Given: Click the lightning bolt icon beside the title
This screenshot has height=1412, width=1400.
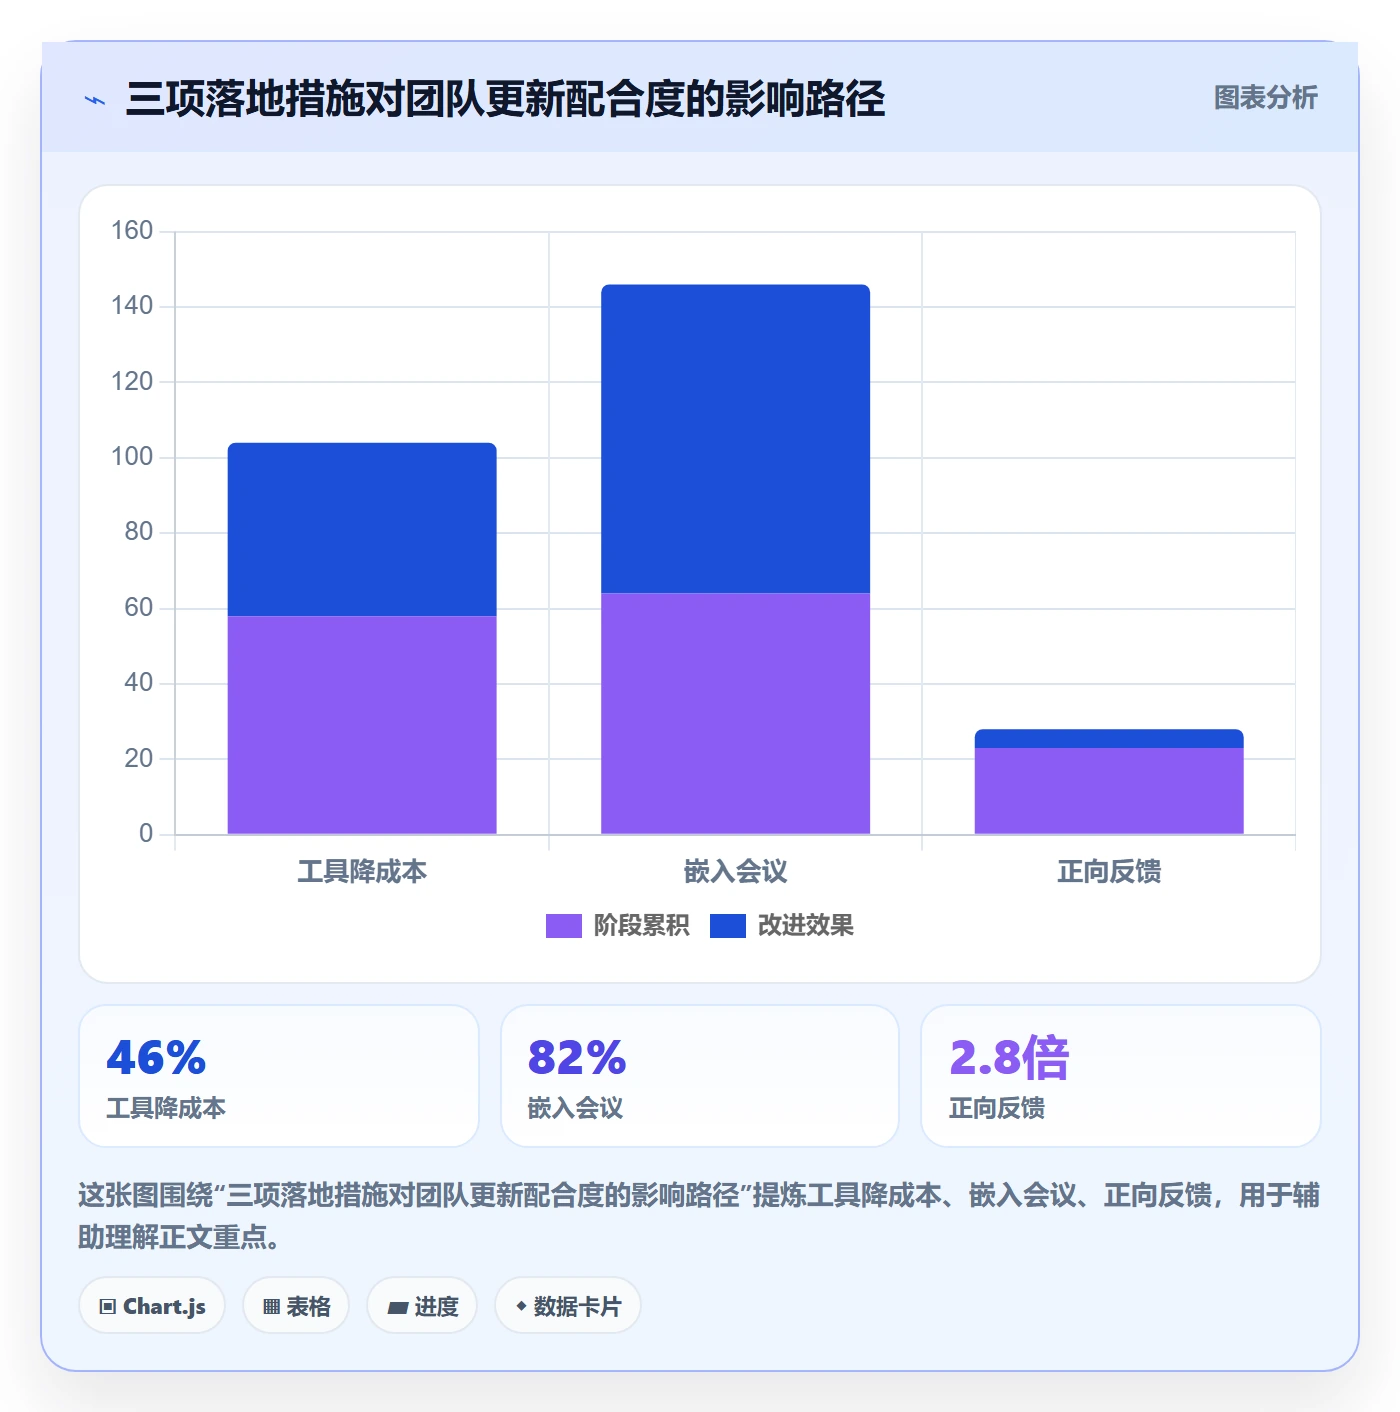Looking at the screenshot, I should click(95, 100).
